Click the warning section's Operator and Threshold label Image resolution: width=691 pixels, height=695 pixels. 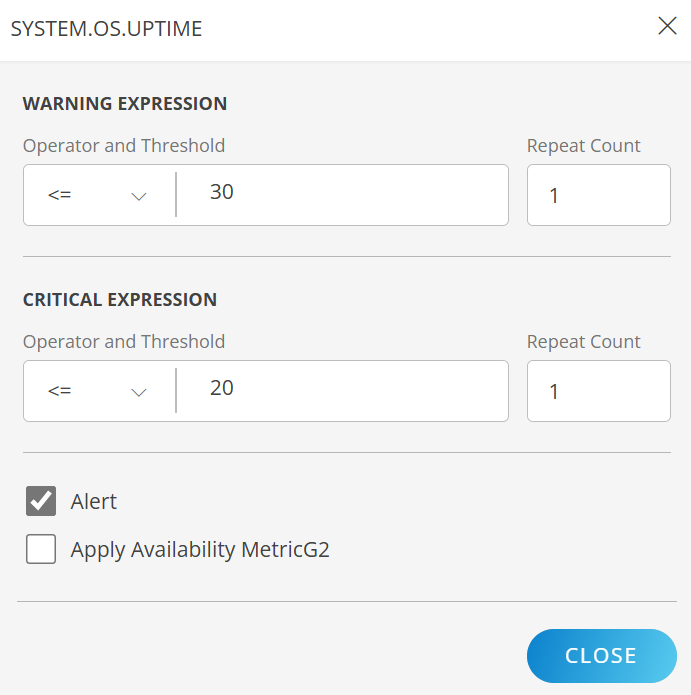pos(124,146)
